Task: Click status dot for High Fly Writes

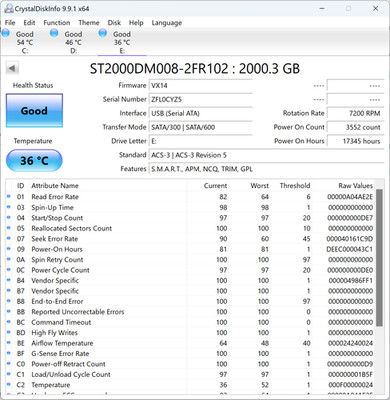Action: 9,332
